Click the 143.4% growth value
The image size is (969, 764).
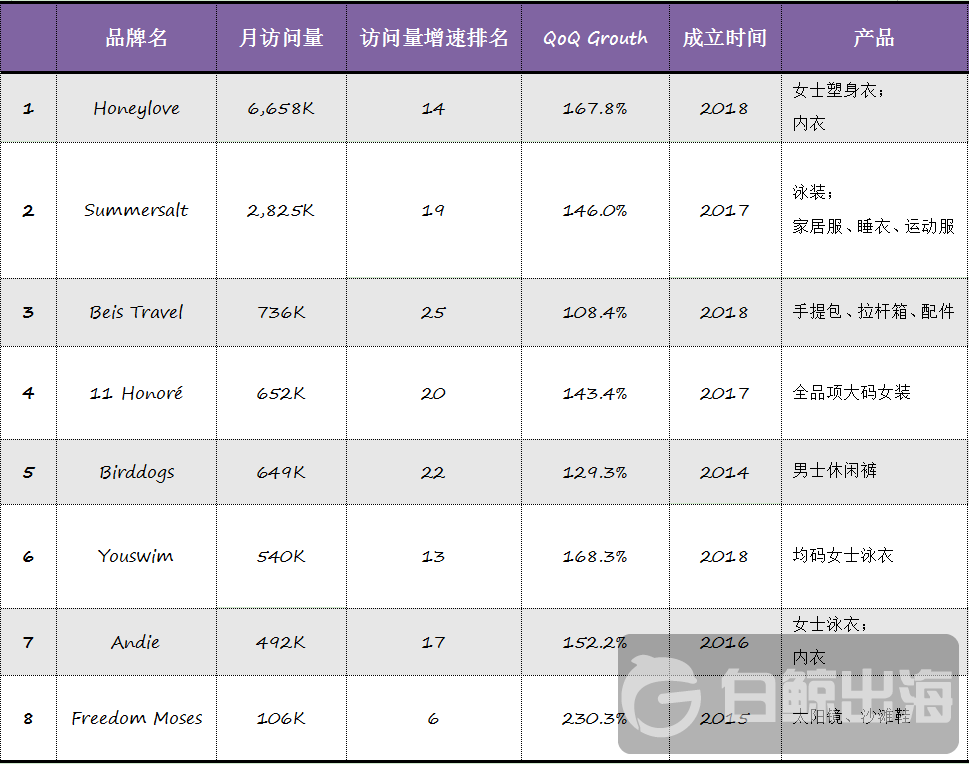click(595, 393)
